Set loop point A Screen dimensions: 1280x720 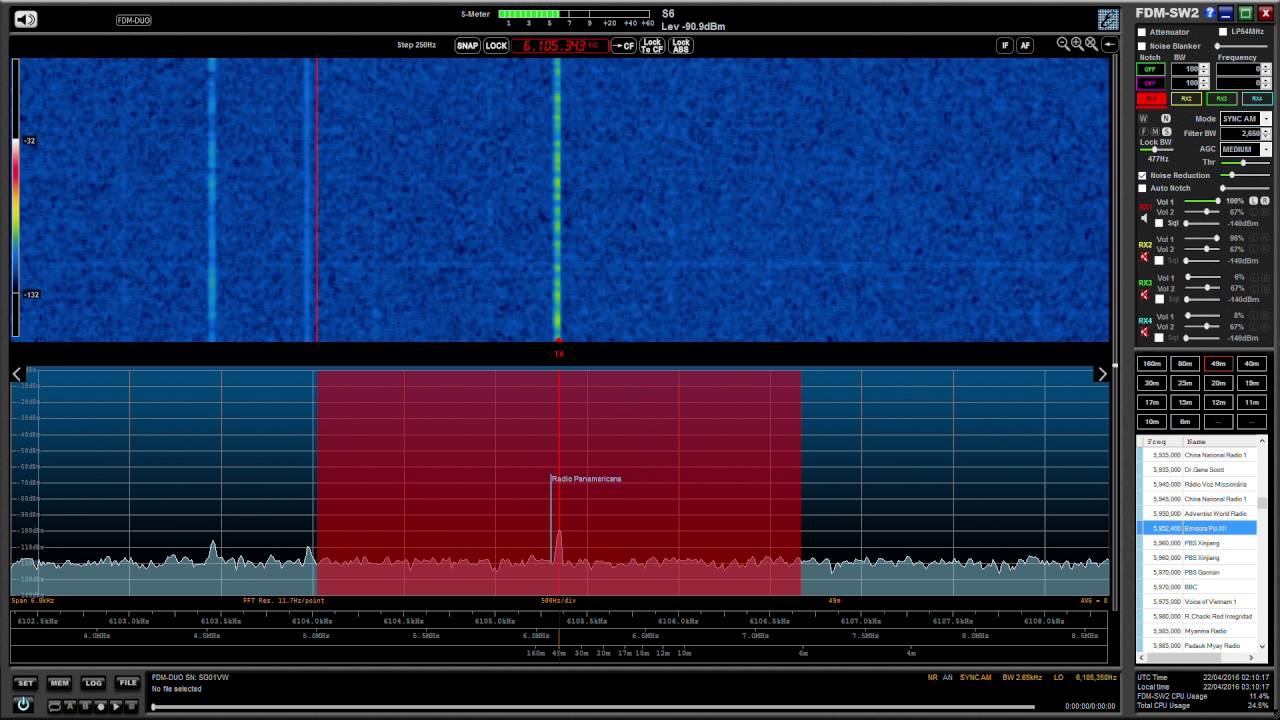pyautogui.click(x=70, y=706)
